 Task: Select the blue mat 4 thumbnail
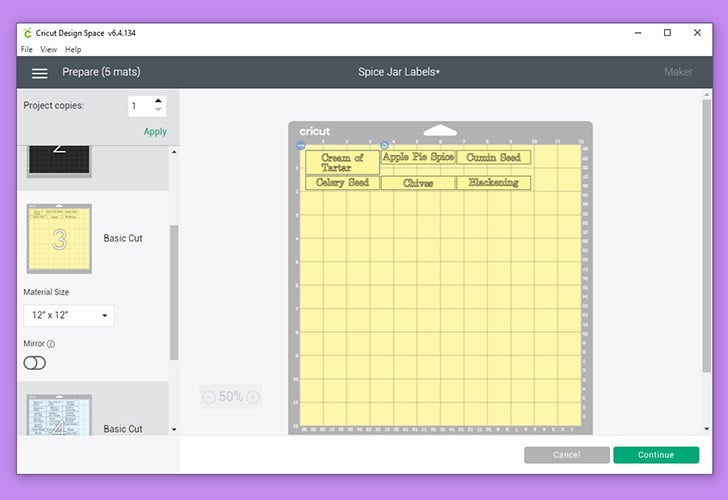pos(59,415)
